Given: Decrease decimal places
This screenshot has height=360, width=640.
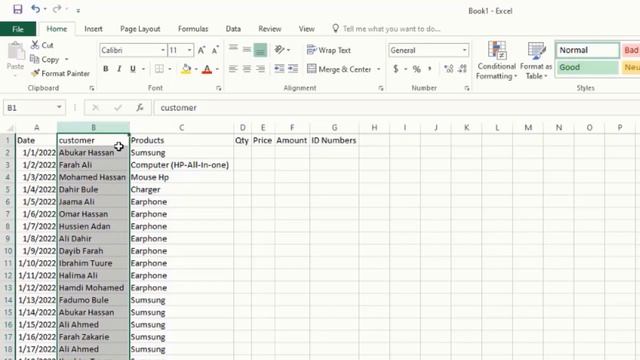Looking at the screenshot, I should click(462, 69).
